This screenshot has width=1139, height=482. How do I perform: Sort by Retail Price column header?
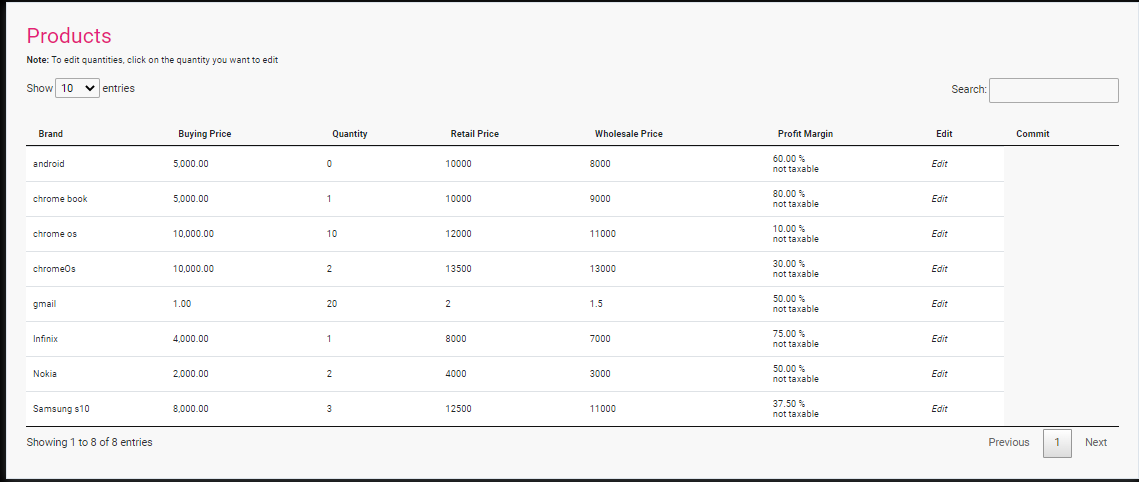coord(474,134)
